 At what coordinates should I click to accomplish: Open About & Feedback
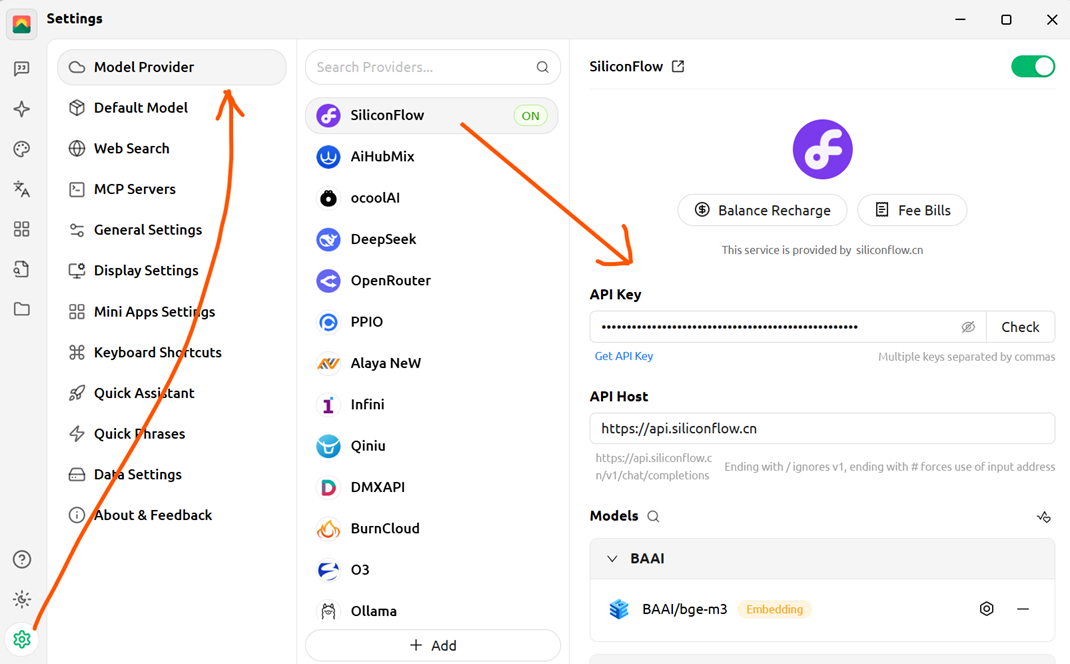point(172,515)
